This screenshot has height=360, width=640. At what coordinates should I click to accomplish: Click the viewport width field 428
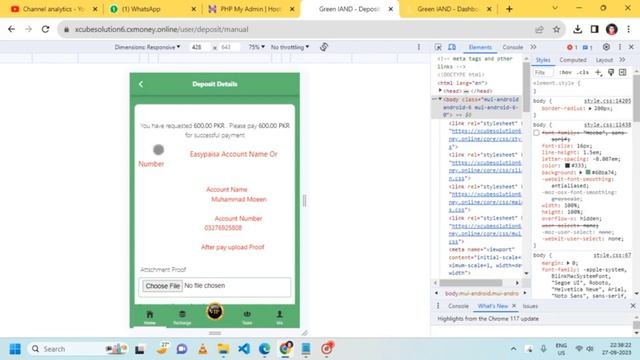coord(200,47)
